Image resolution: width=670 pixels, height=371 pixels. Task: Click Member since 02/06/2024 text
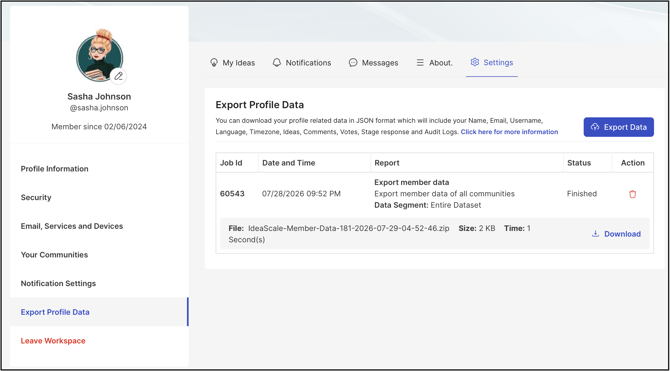coord(99,127)
